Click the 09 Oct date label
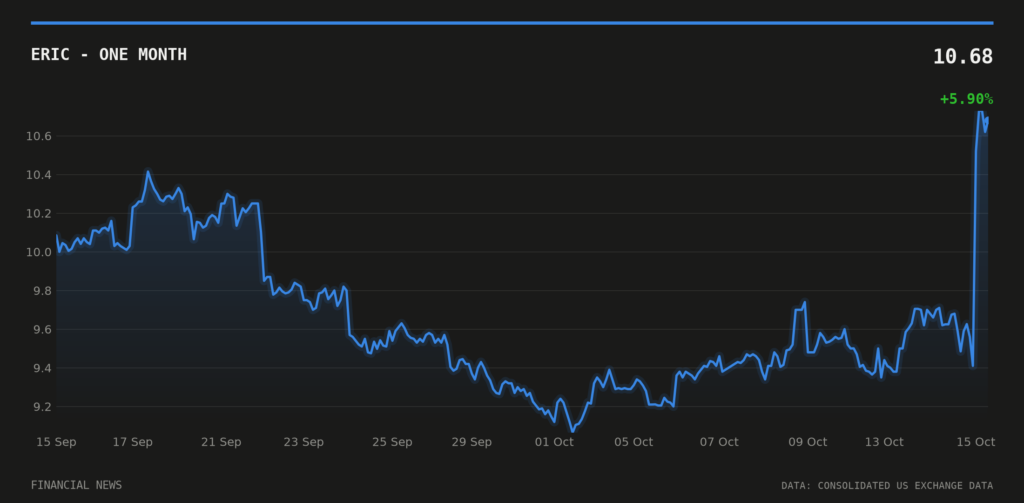The height and width of the screenshot is (503, 1024). click(808, 442)
